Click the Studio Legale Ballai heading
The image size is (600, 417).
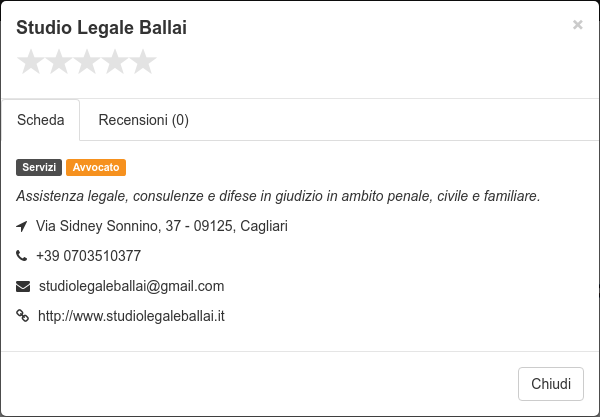pyautogui.click(x=101, y=28)
